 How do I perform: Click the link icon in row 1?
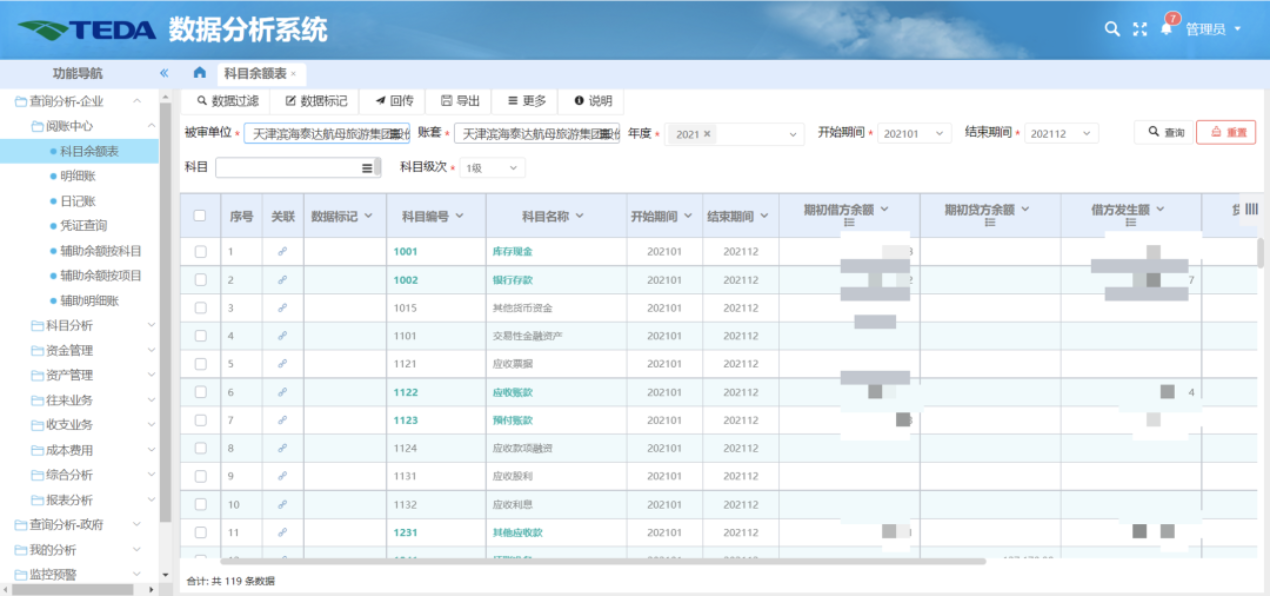tap(283, 252)
